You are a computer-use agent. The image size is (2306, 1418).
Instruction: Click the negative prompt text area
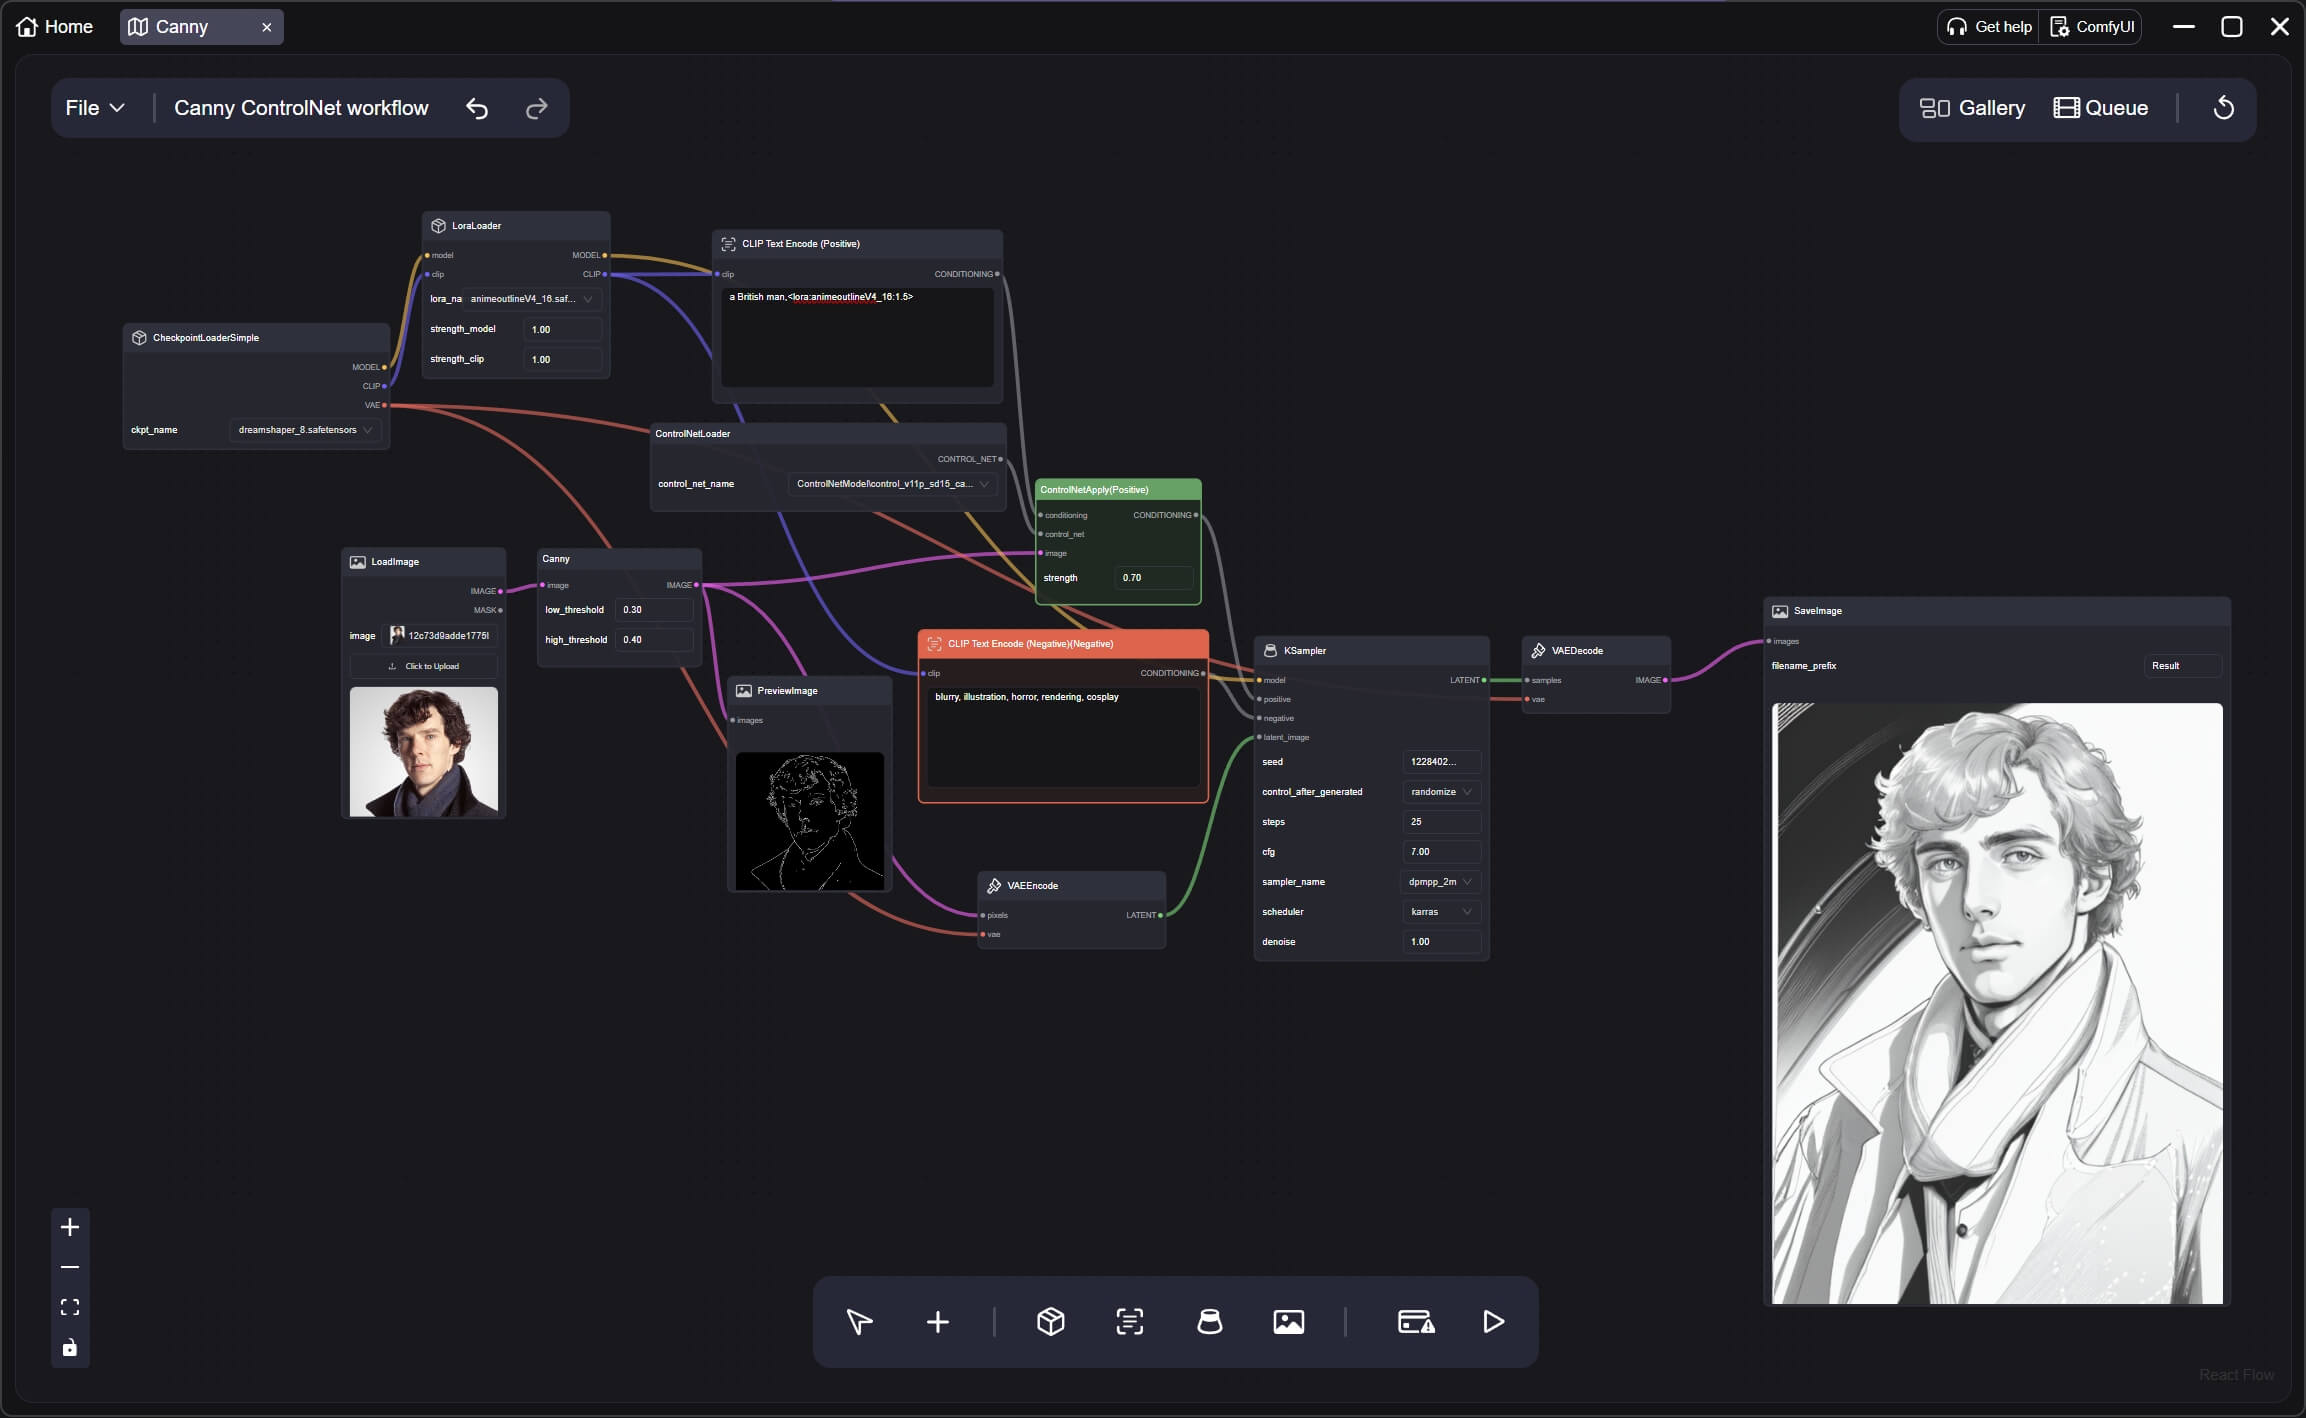click(1063, 737)
